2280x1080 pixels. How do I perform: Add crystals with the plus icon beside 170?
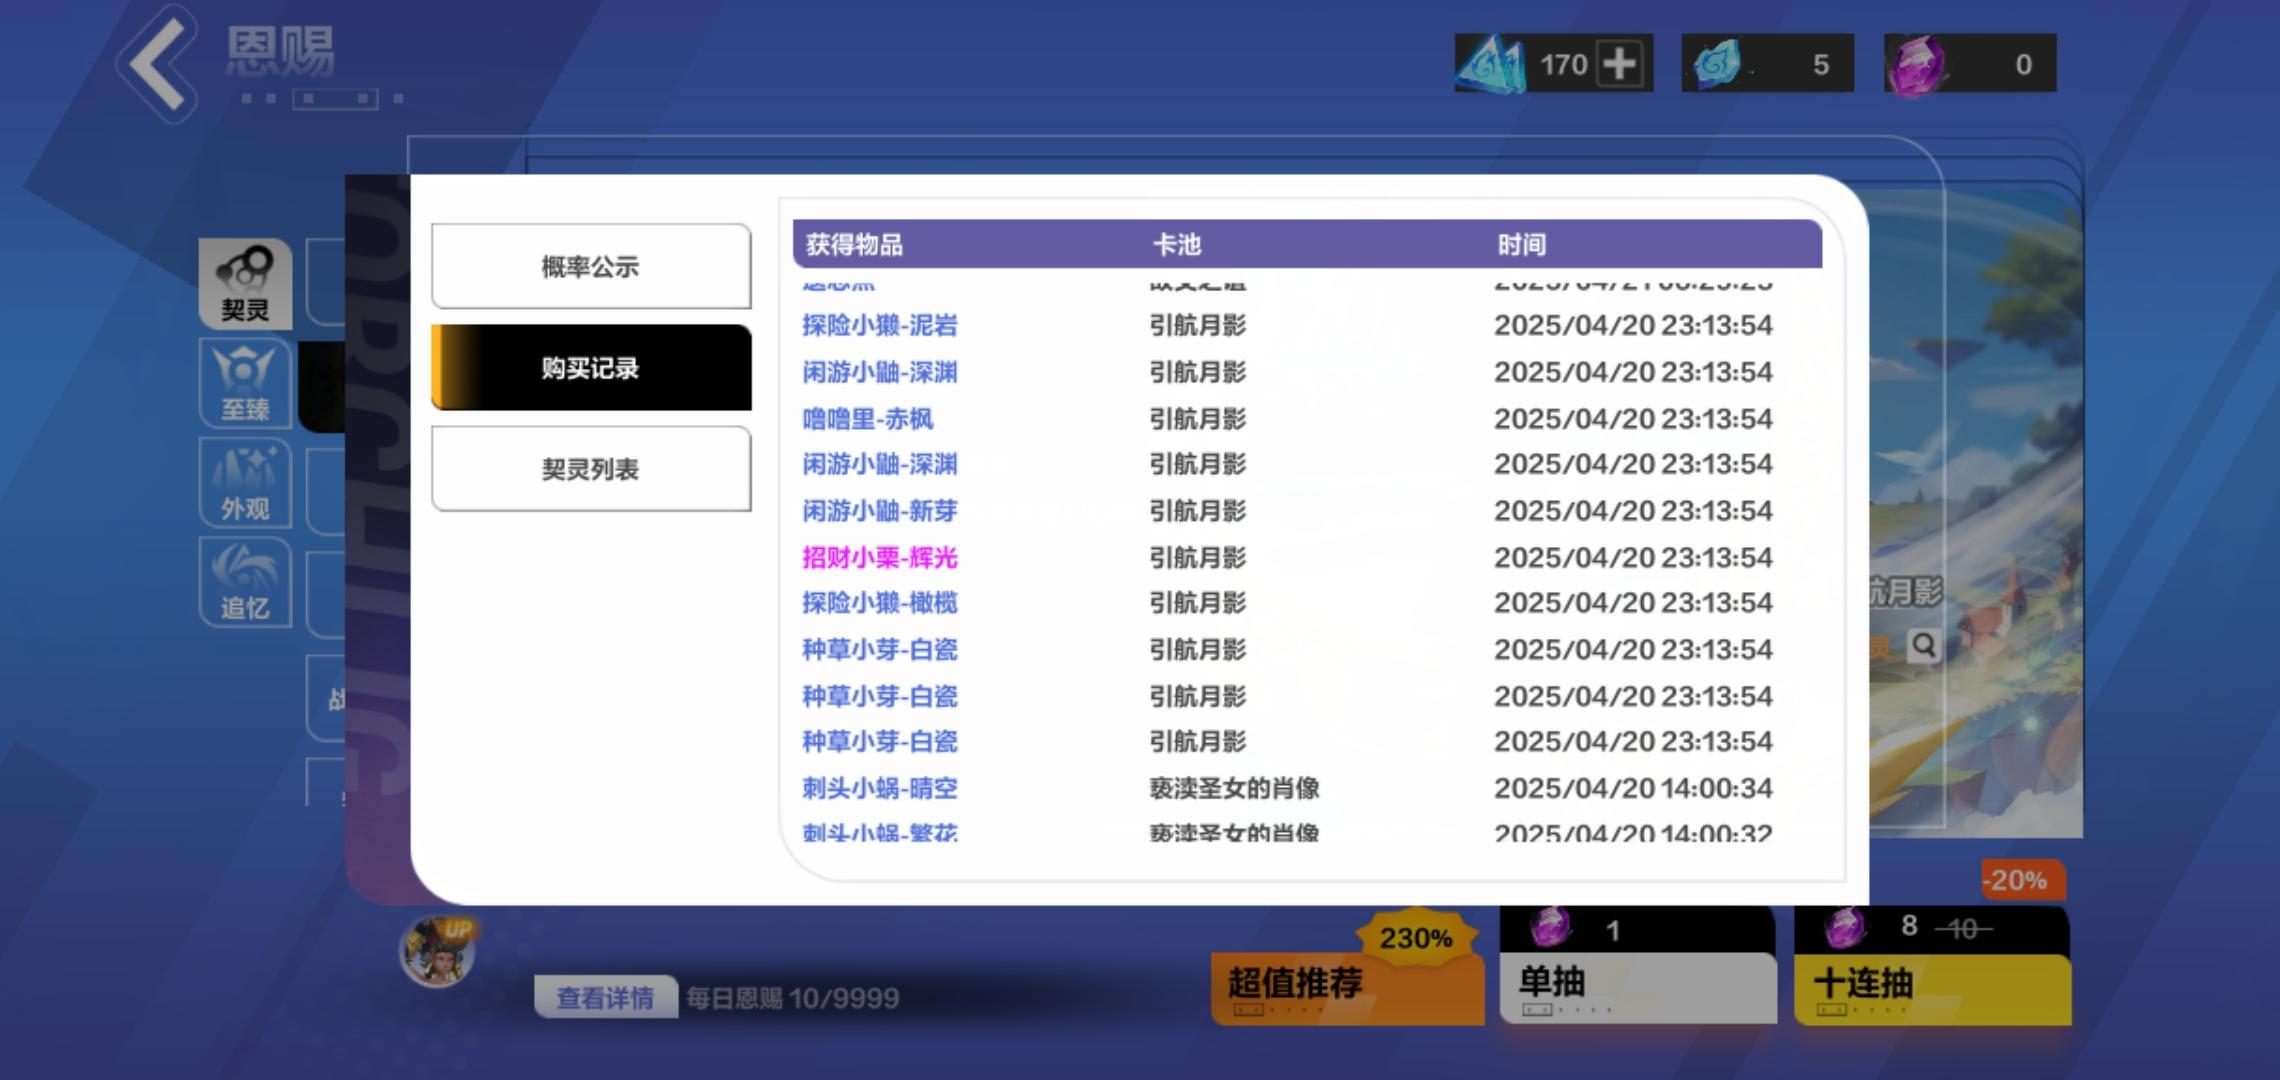1620,64
